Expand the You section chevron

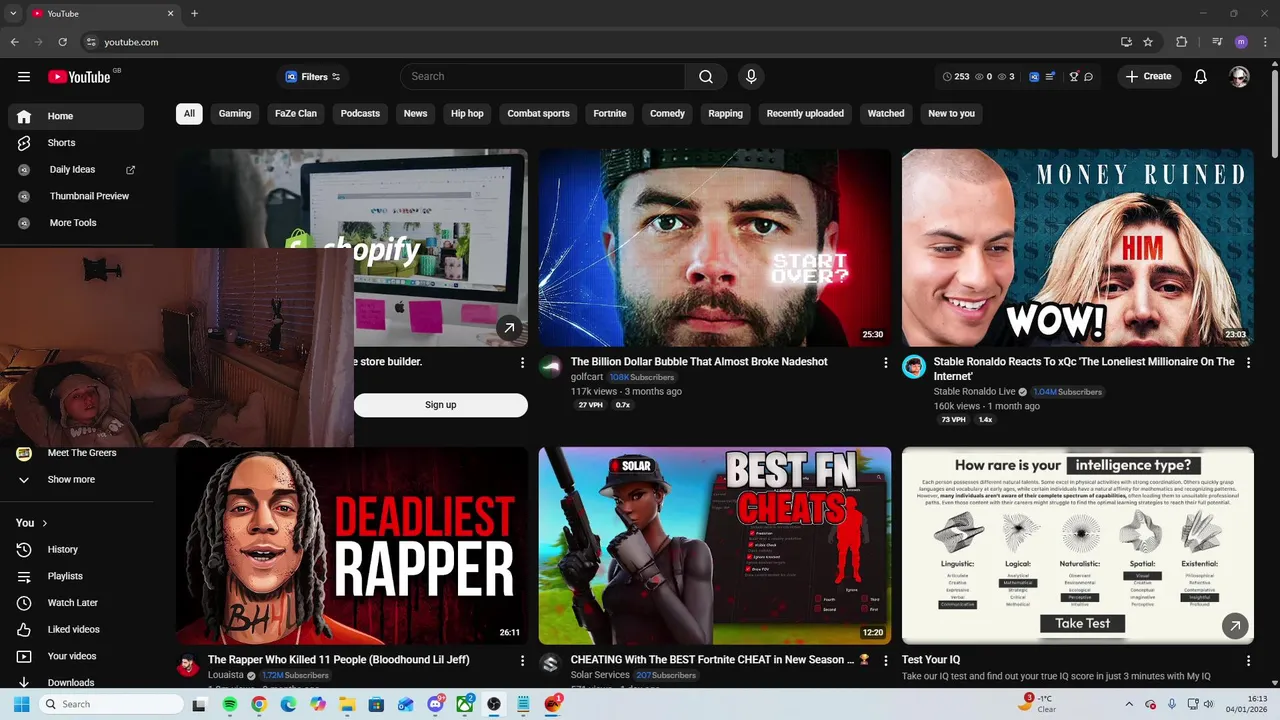[x=44, y=523]
